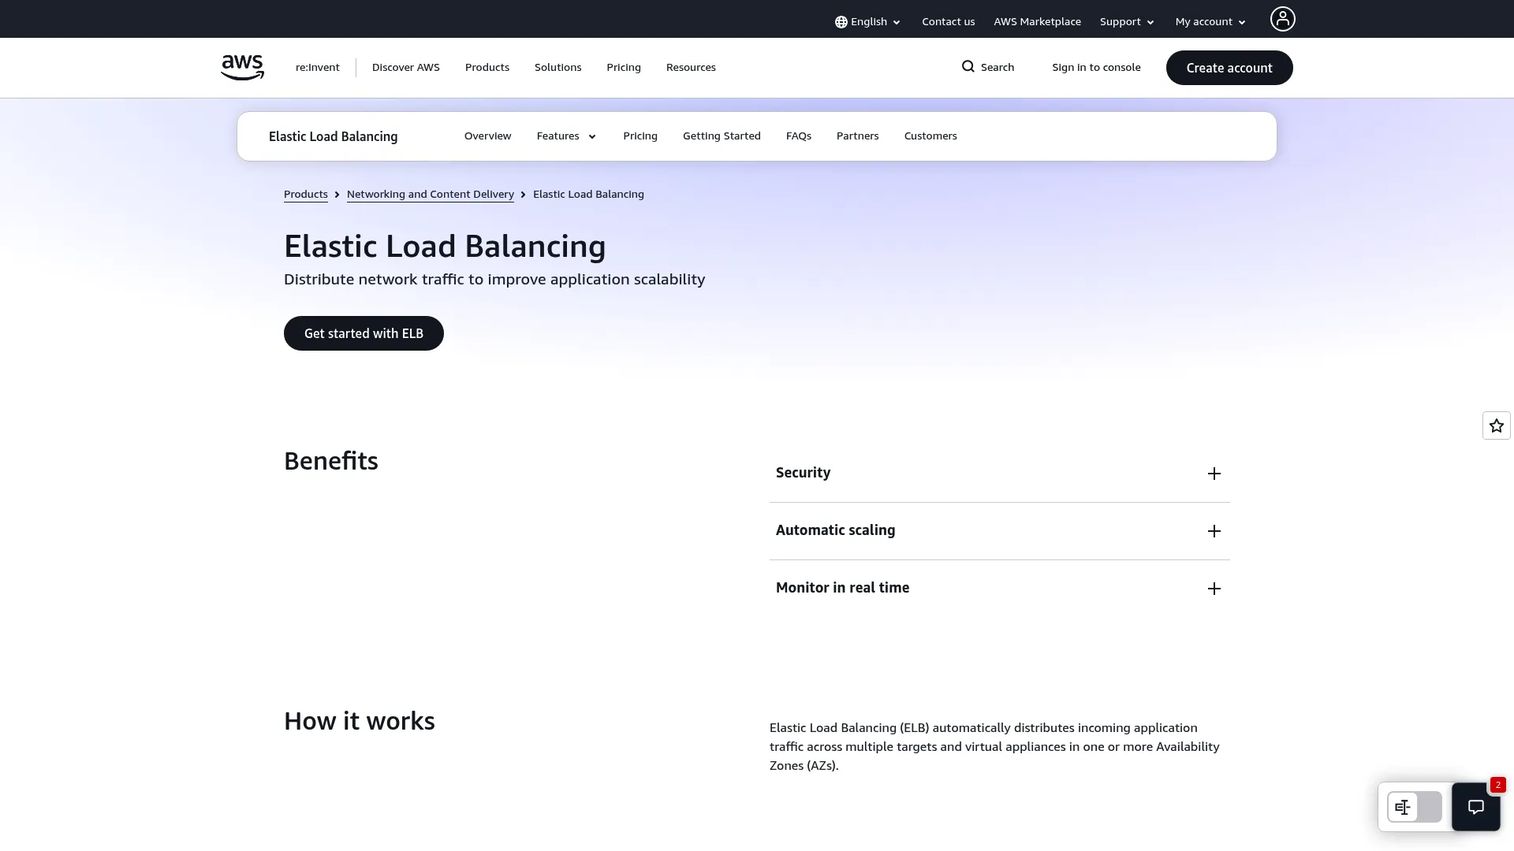Open Networking and Content Delivery breadcrumb
The width and height of the screenshot is (1514, 851).
[x=430, y=194]
